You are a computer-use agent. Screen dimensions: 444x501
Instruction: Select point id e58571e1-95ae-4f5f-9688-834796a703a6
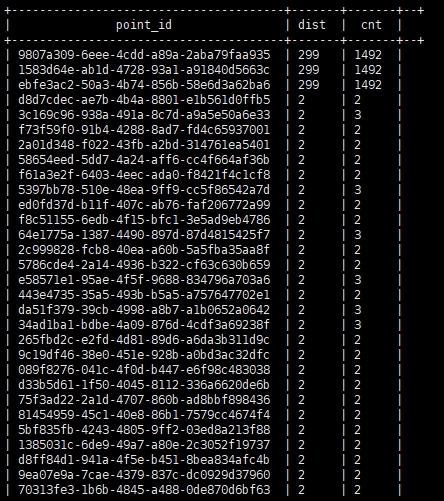144,280
